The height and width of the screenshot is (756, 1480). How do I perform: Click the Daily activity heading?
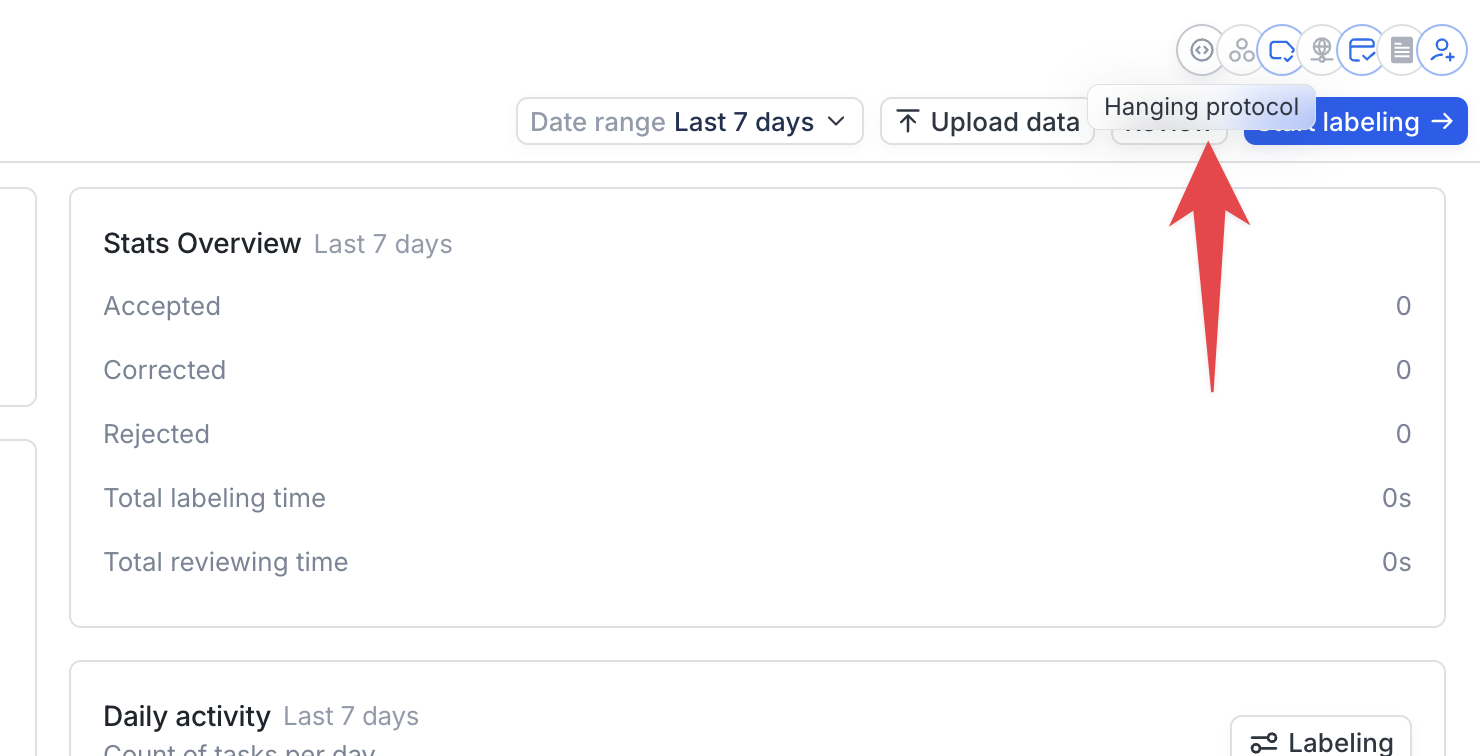point(187,716)
